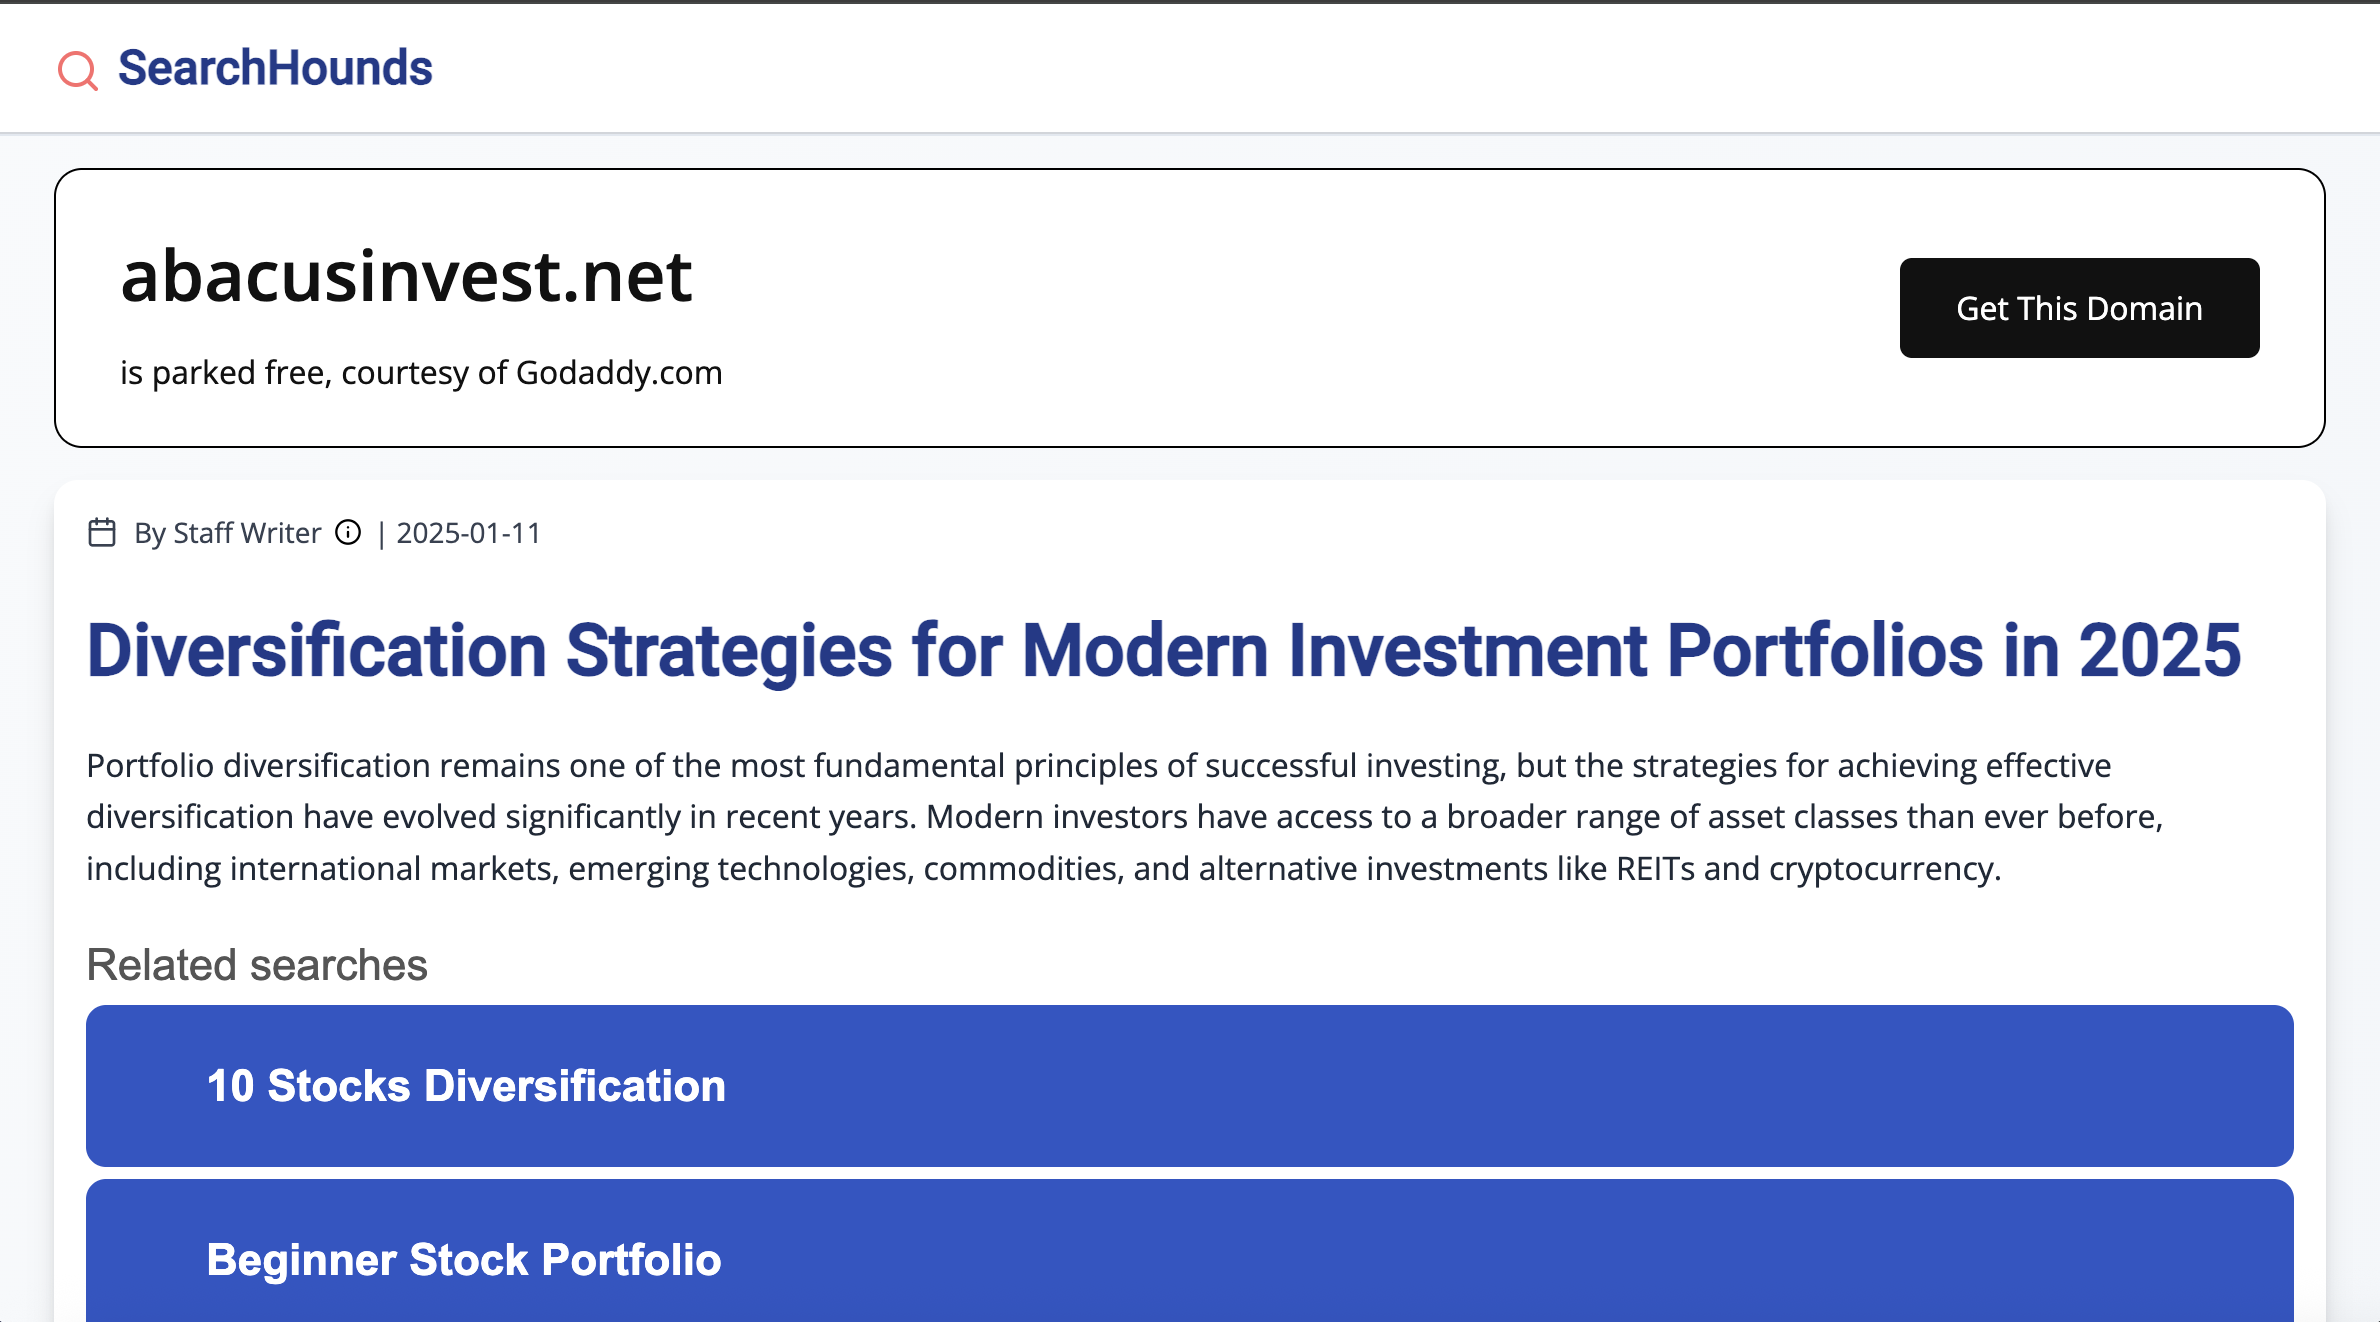Viewport: 2380px width, 1322px height.
Task: Go to the SearchHounds home link
Action: click(x=275, y=68)
